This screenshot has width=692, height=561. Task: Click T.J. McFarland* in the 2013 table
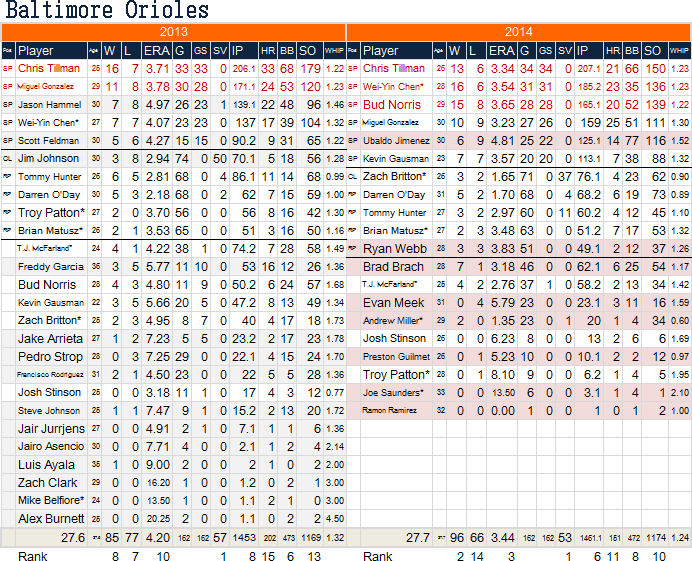tap(45, 248)
